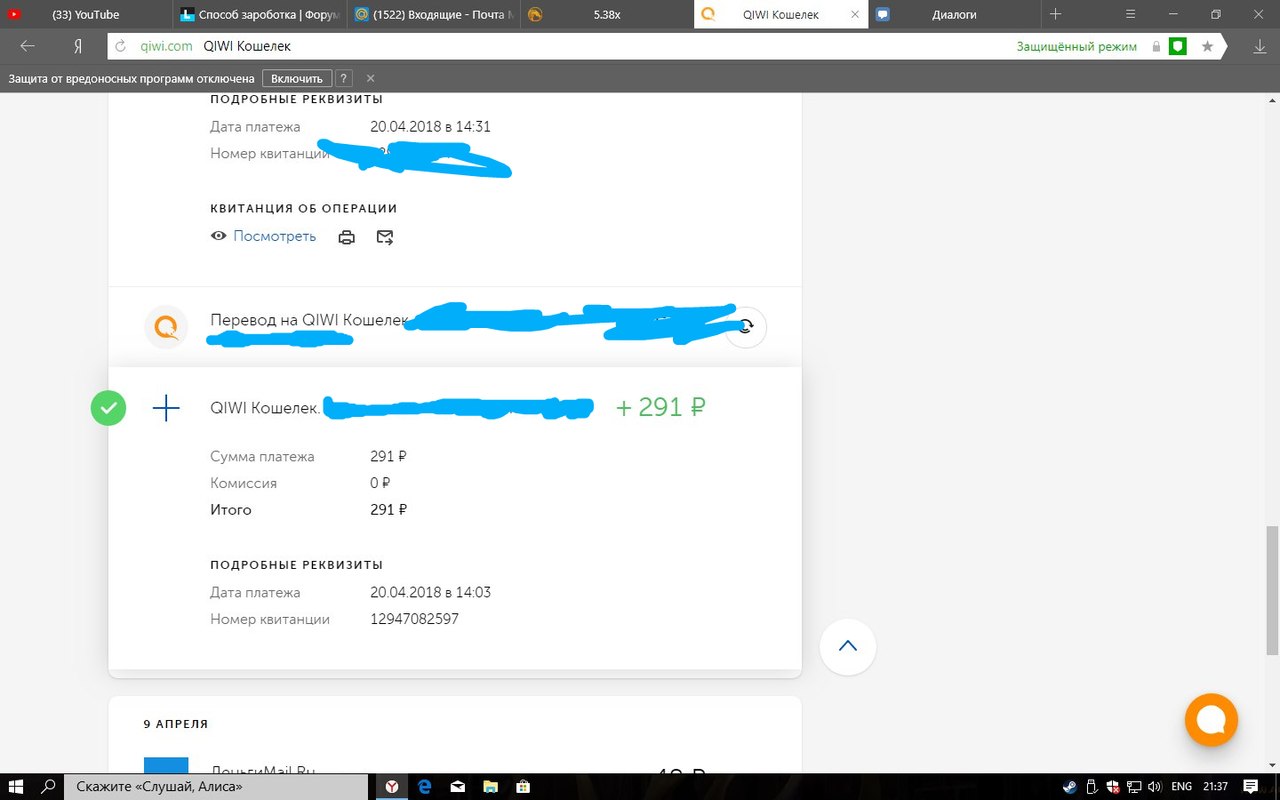Click the Комиссия 0 ₽ value
Screen dimensions: 1280x800
(380, 483)
